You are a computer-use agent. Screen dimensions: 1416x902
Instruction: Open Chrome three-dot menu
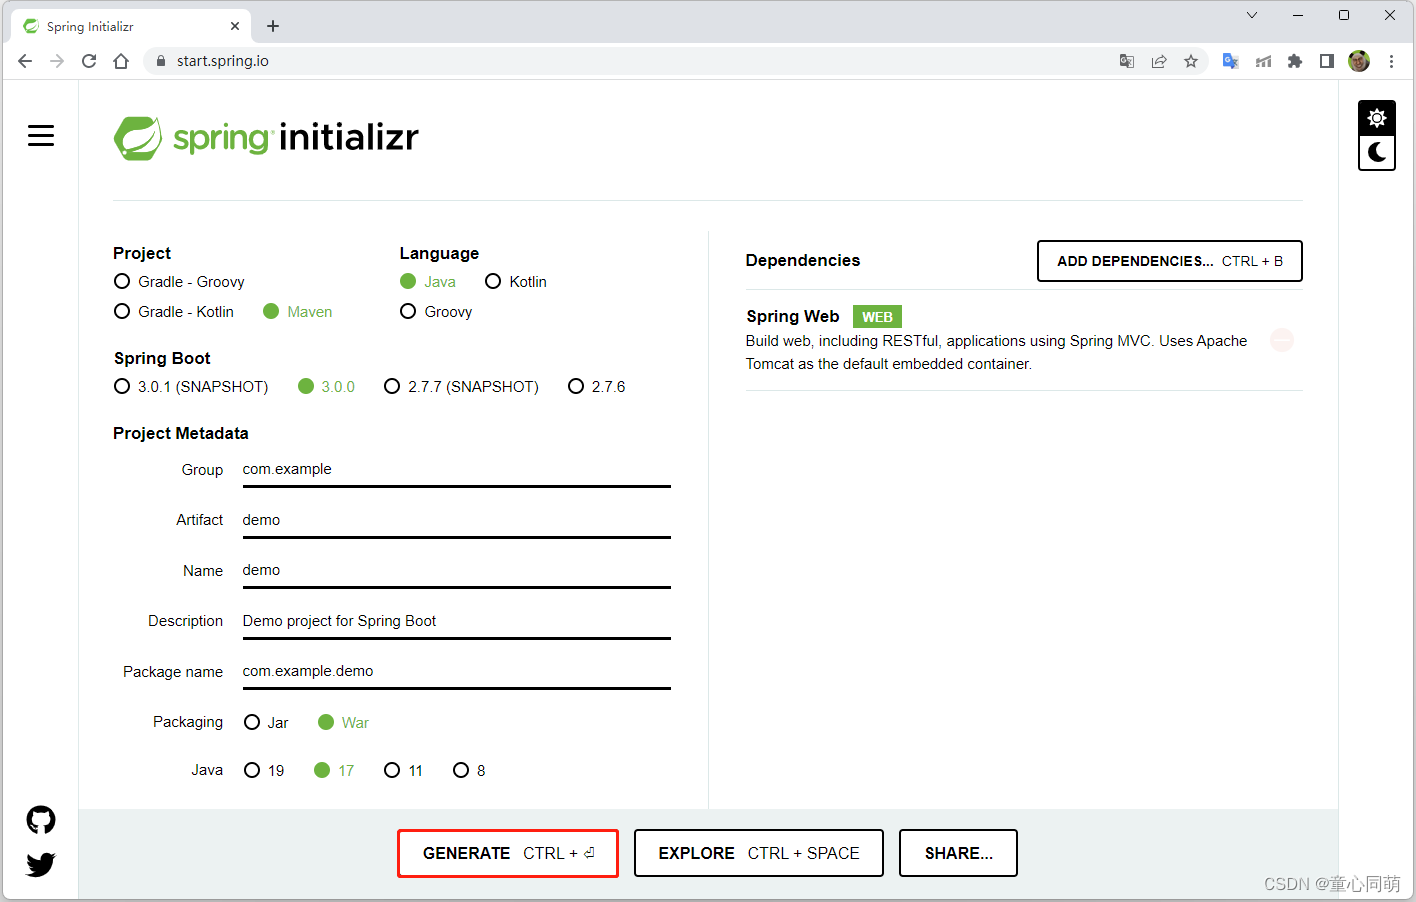1391,61
